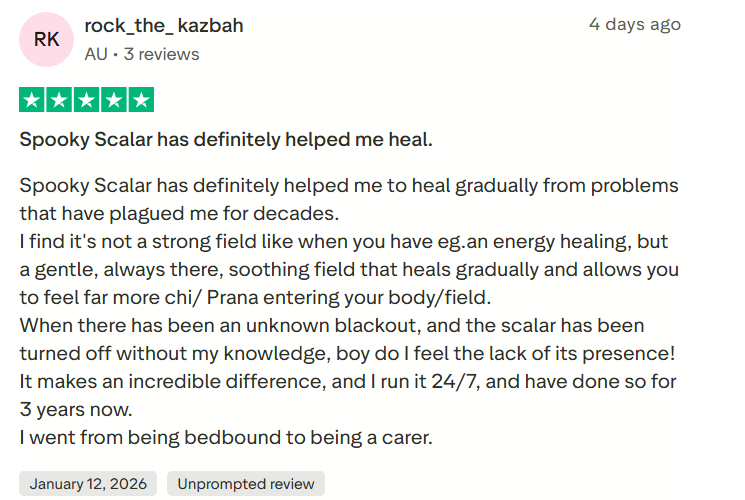Open review title "Spooky Scalar has definitely helped me heal."
The width and height of the screenshot is (745, 500).
[x=226, y=140]
